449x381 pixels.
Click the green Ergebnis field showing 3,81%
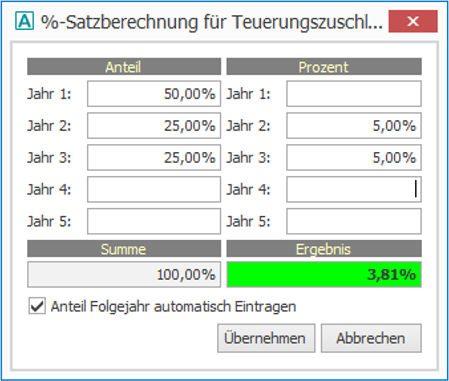pos(324,275)
